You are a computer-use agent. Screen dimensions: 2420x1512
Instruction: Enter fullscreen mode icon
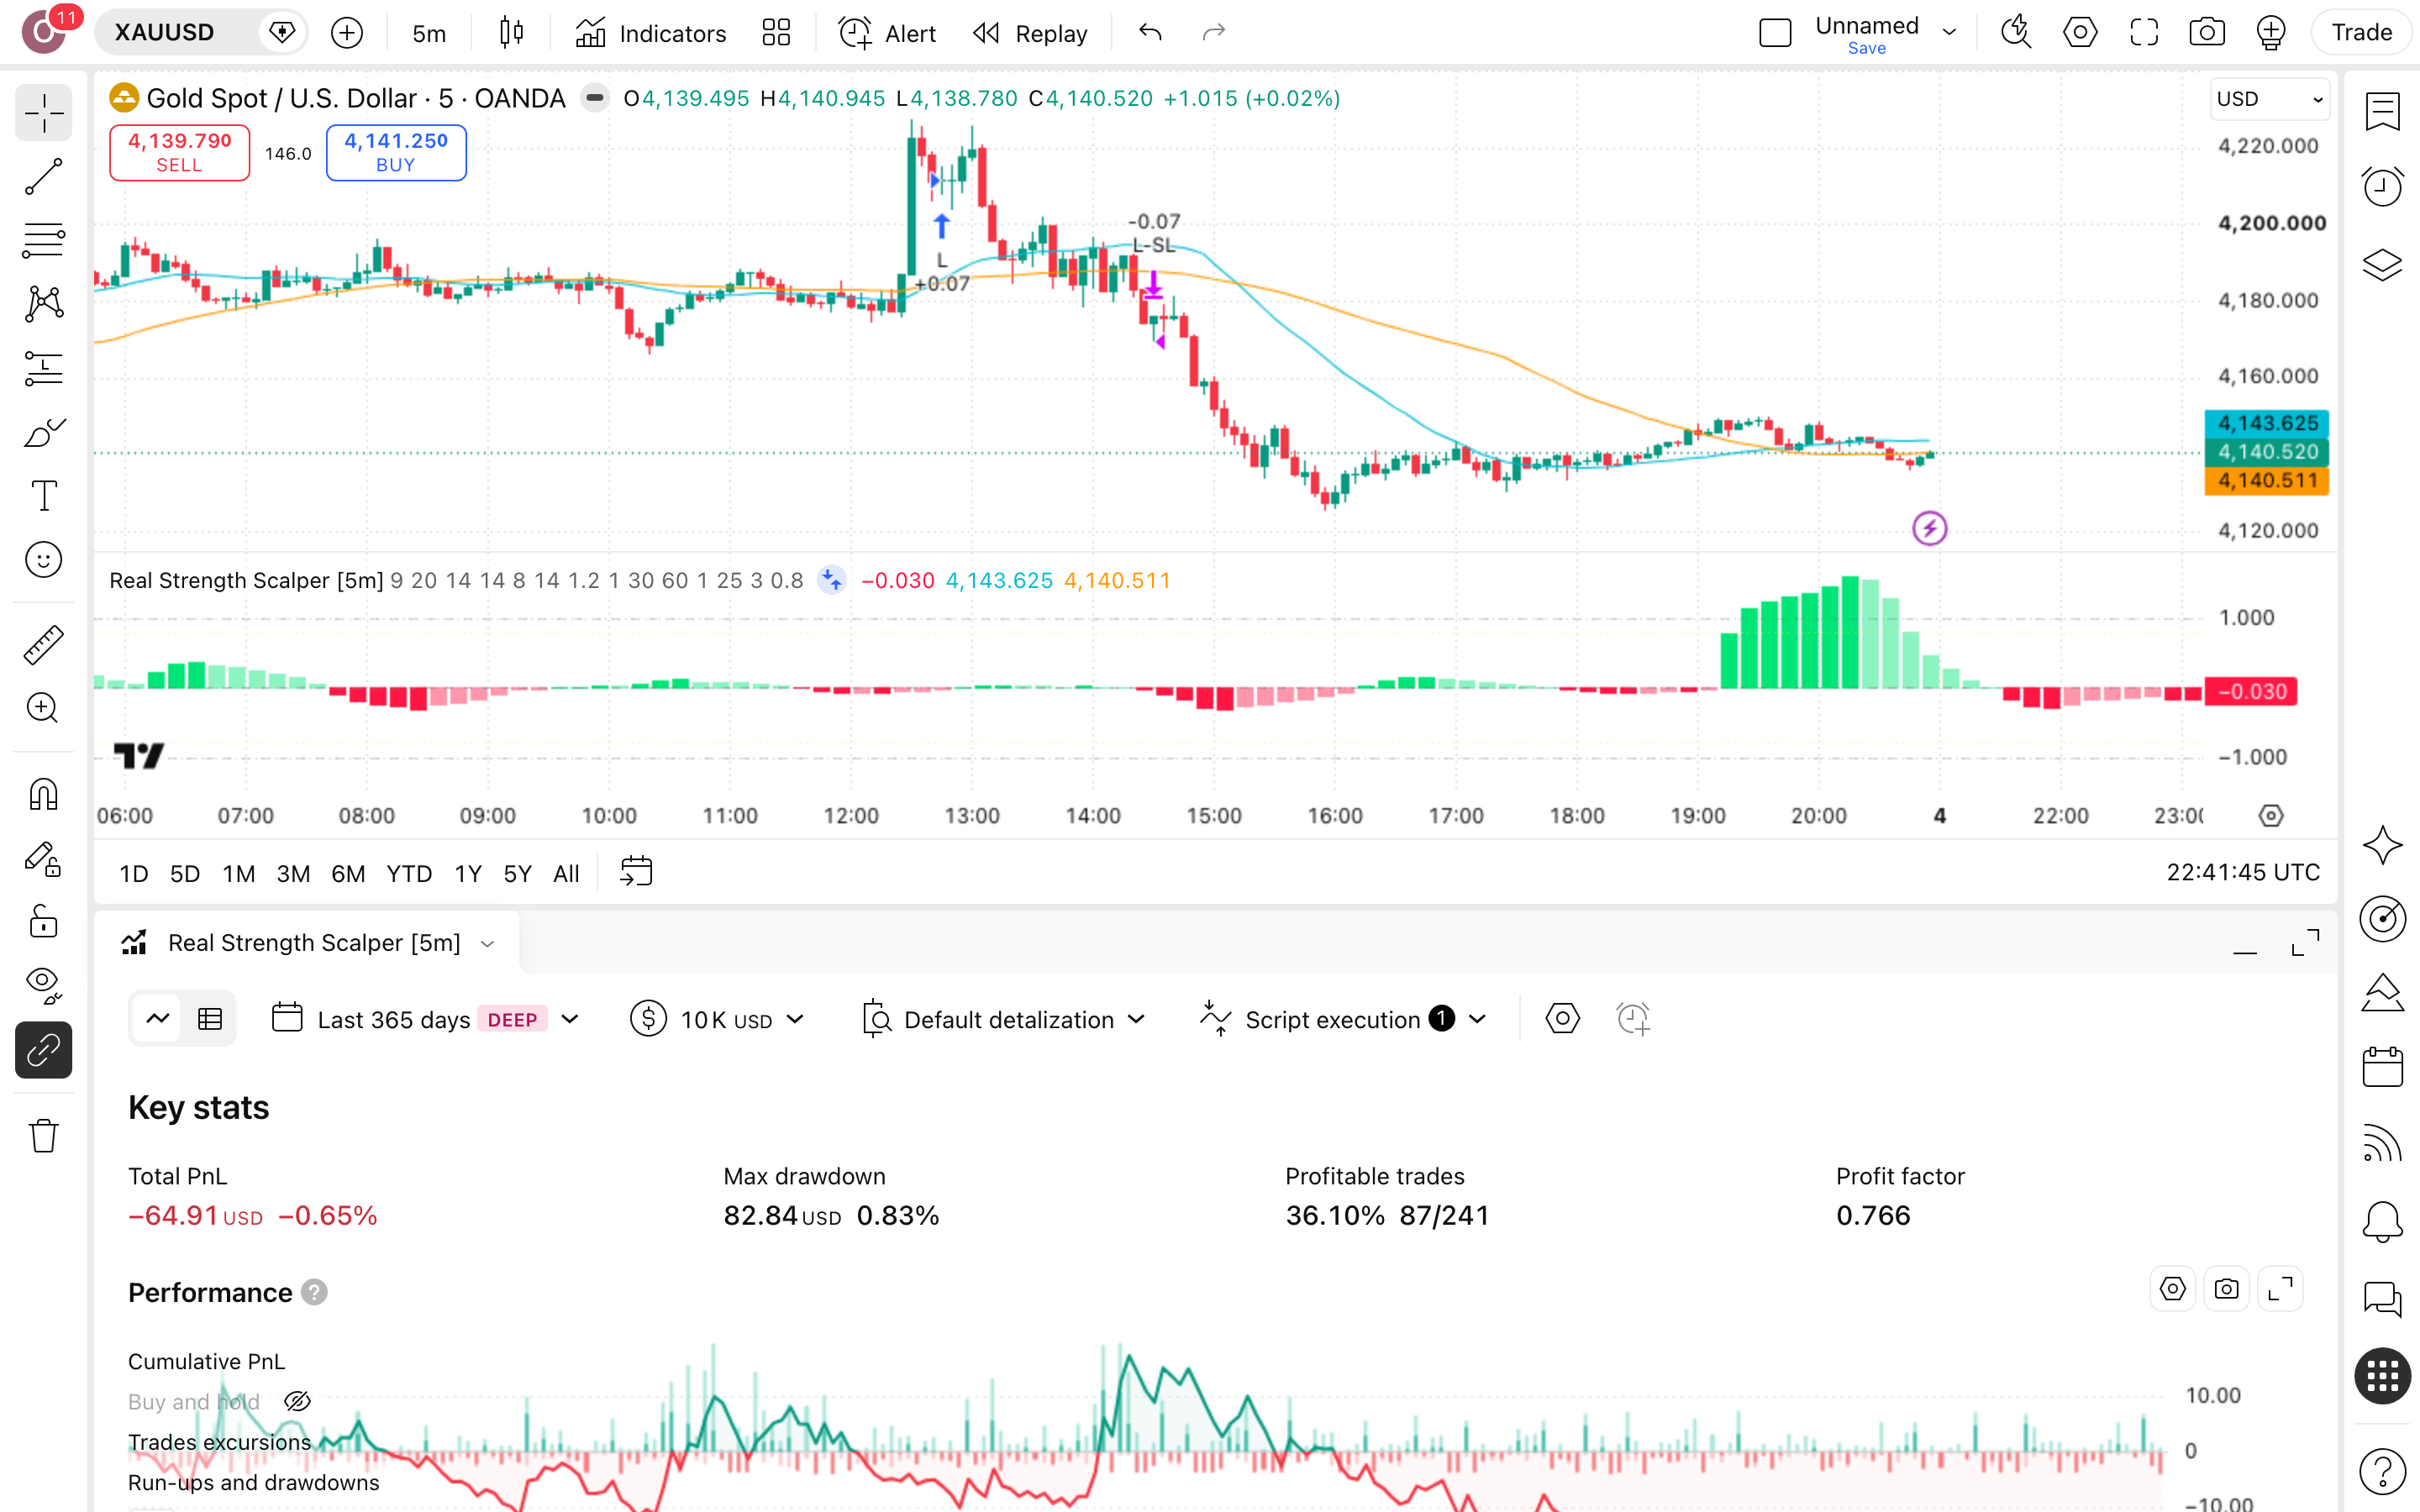click(2144, 33)
